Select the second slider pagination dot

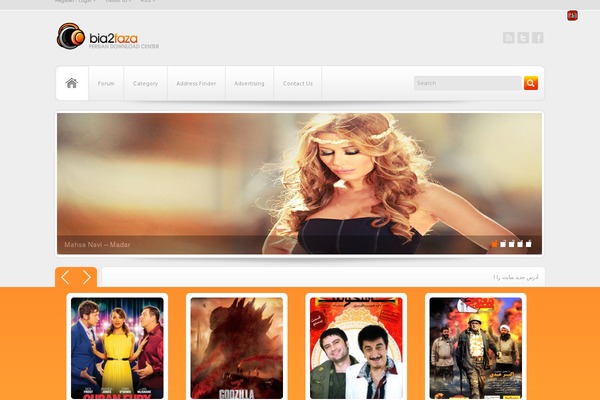click(503, 244)
